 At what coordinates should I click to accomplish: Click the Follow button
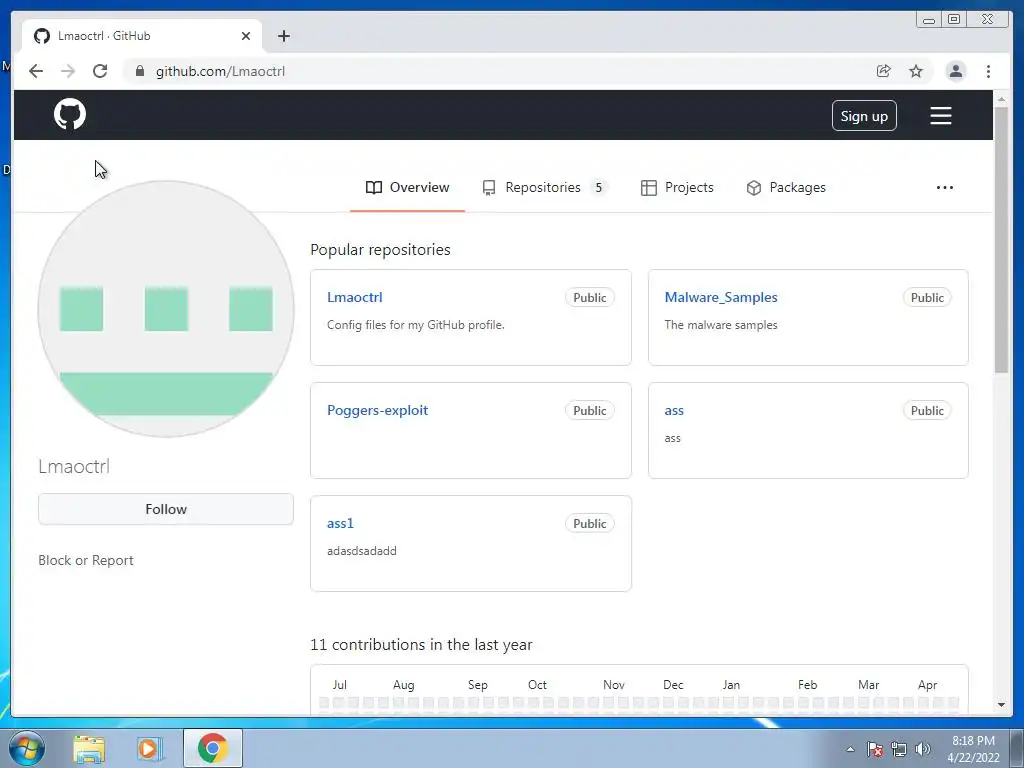point(166,509)
